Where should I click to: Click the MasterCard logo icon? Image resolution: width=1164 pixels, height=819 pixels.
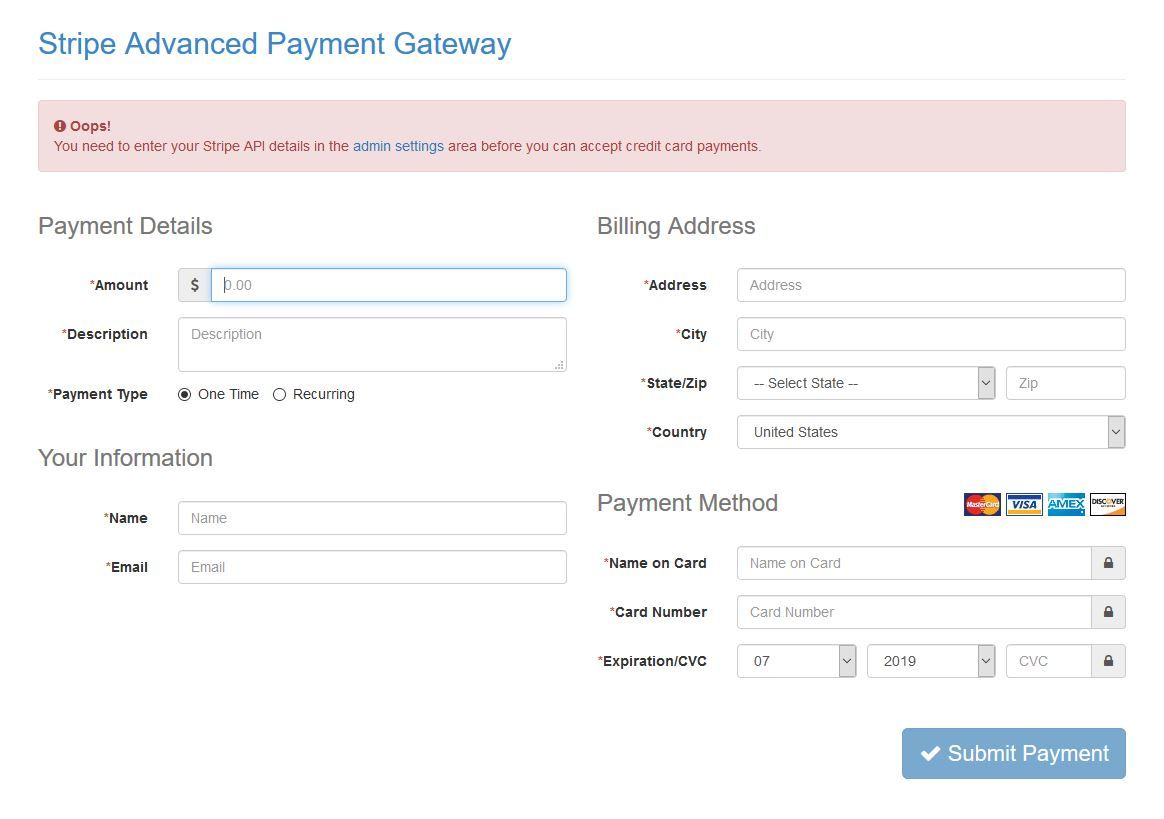(x=982, y=505)
